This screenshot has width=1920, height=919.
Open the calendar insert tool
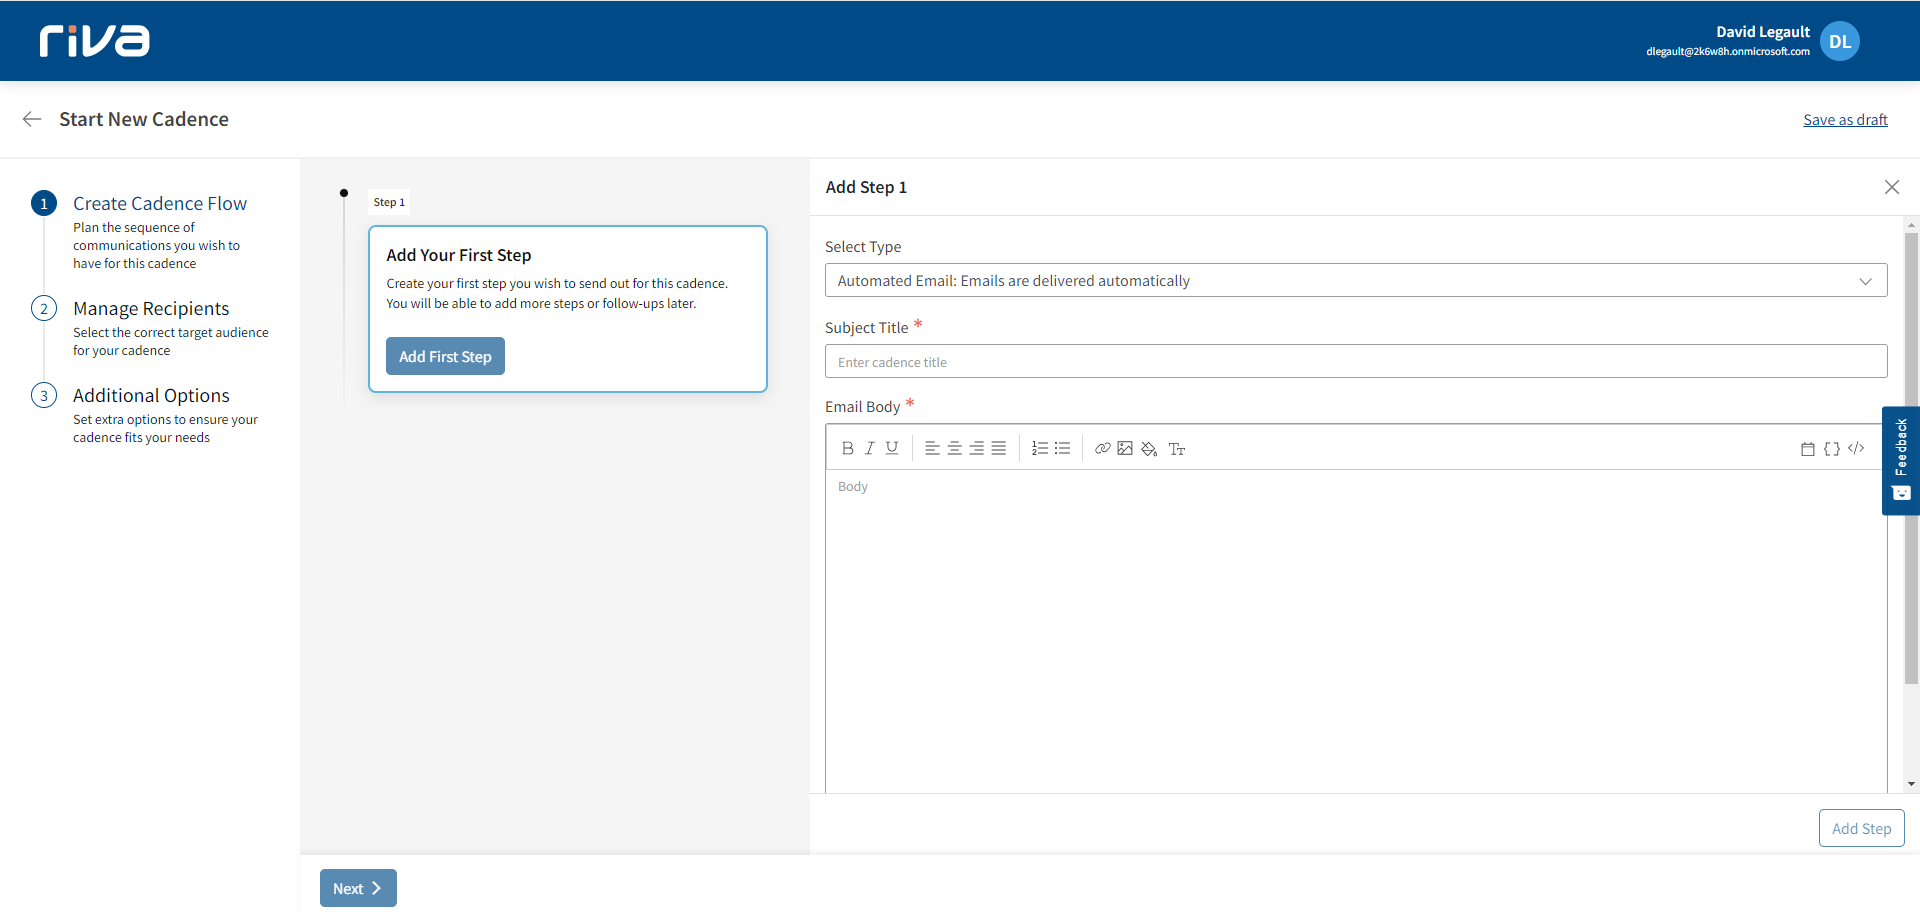pyautogui.click(x=1808, y=449)
